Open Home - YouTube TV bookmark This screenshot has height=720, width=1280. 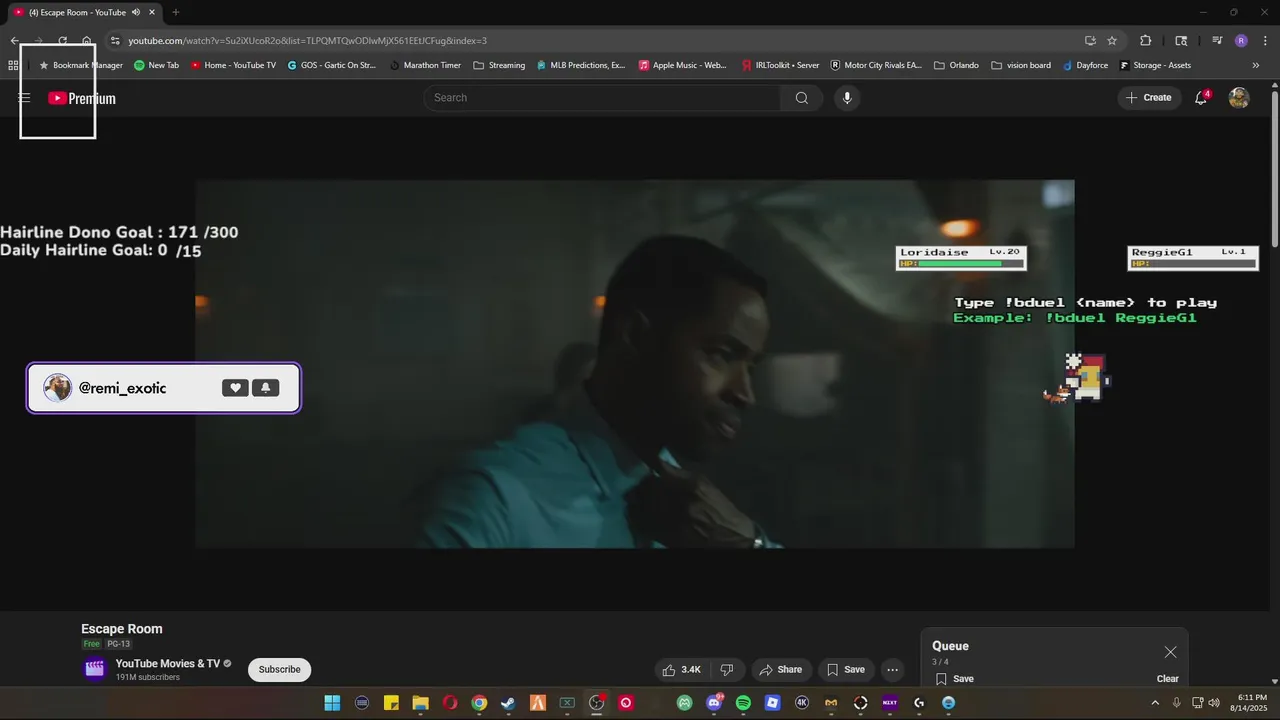click(233, 65)
